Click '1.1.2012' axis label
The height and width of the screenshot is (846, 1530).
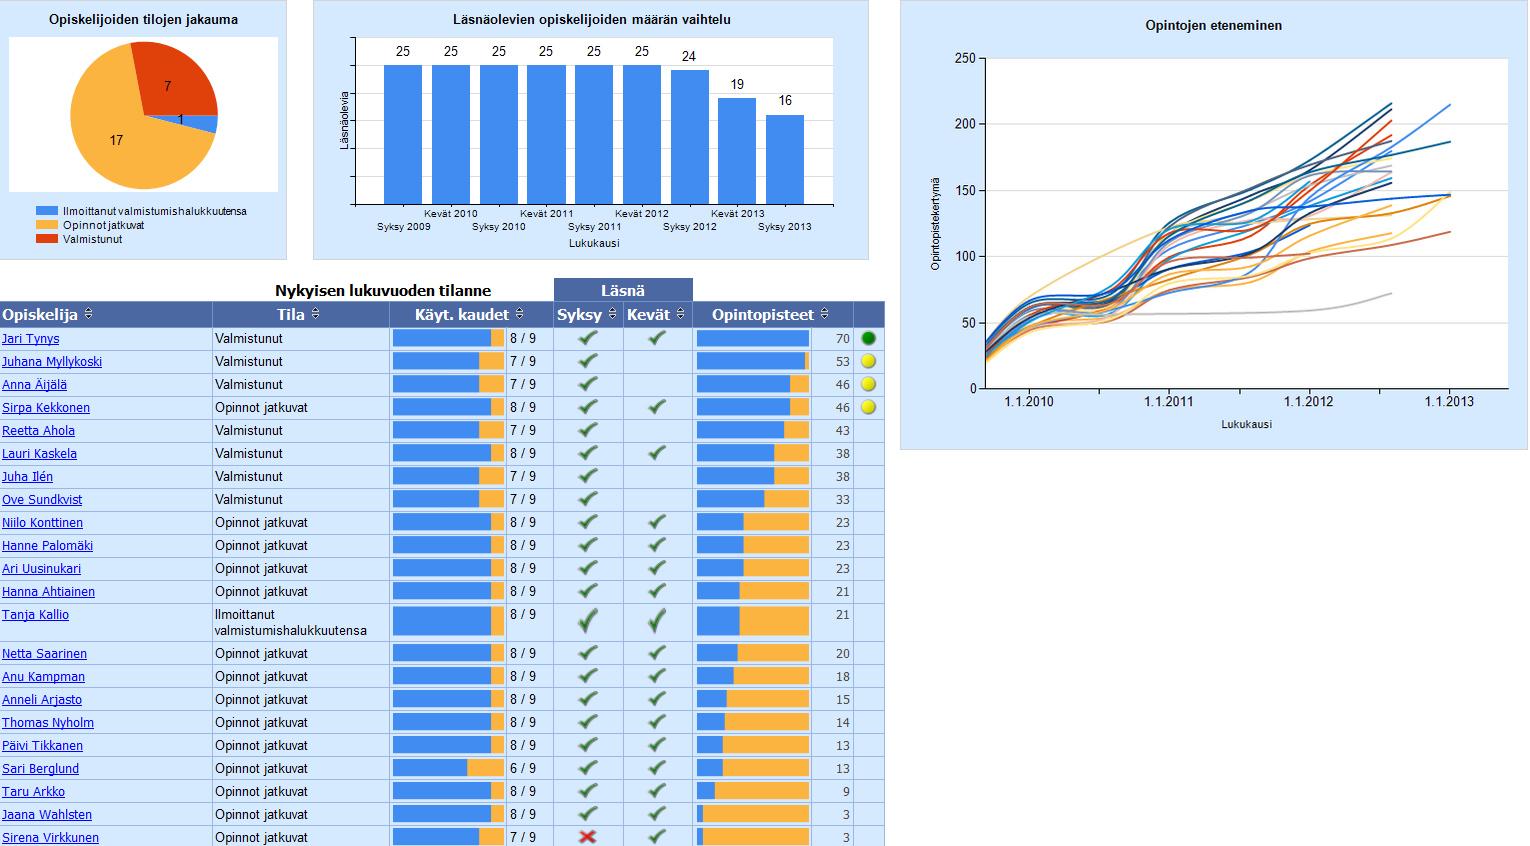click(x=1309, y=401)
